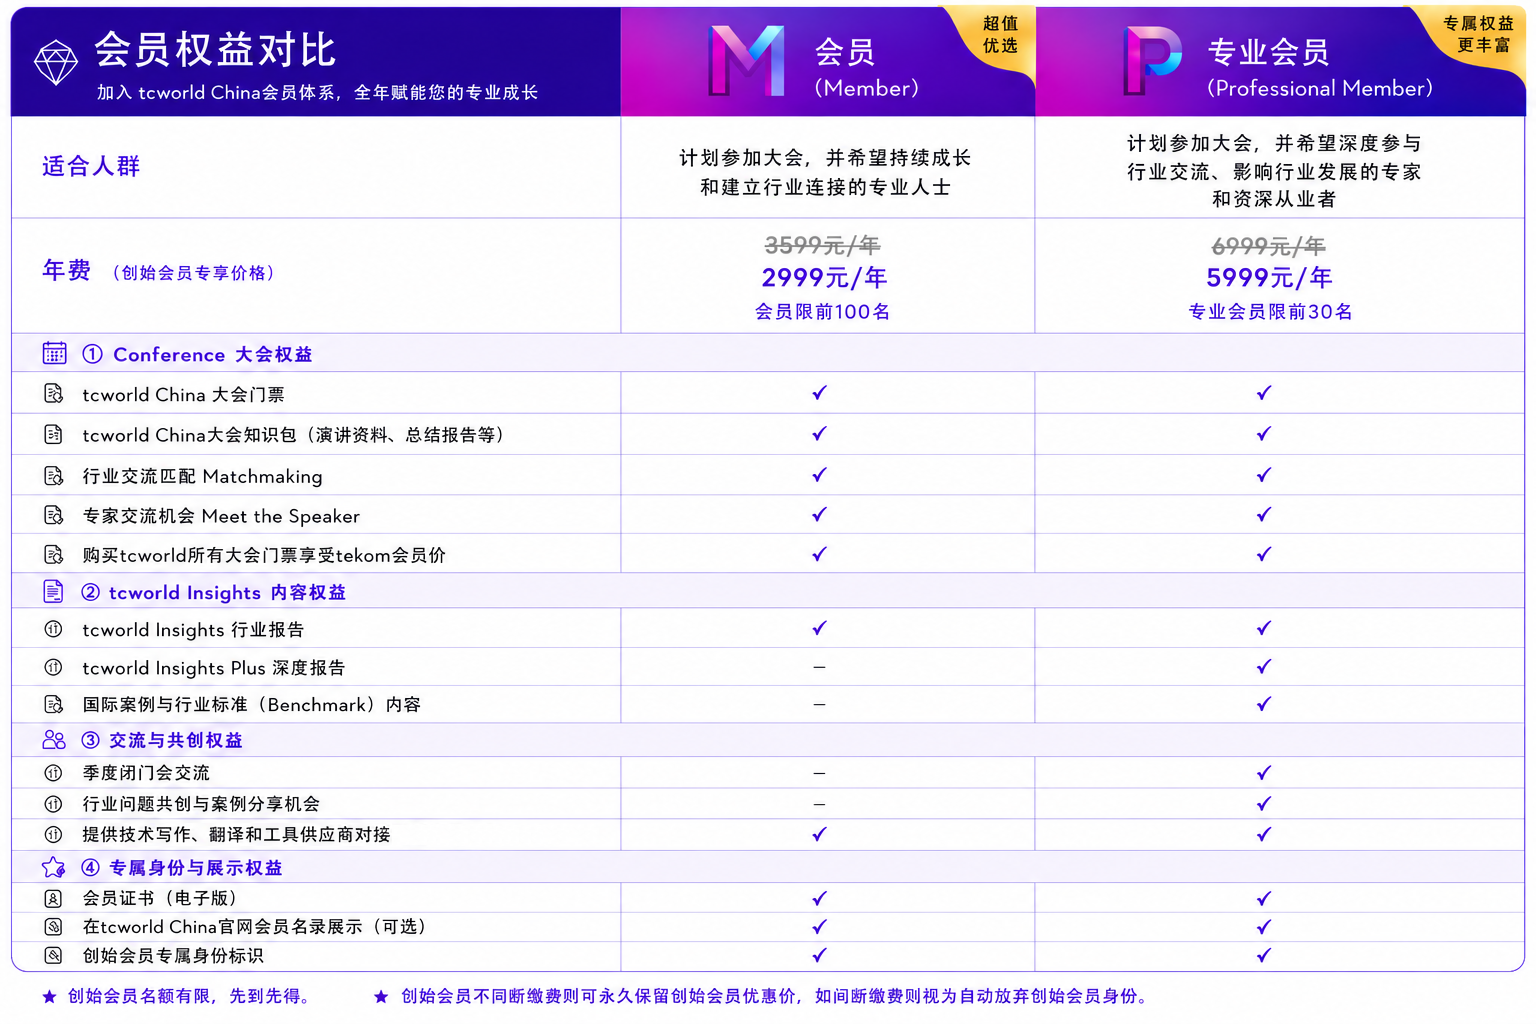Click the star before 创始会员不同断缴费 note
The image size is (1536, 1024).
[381, 996]
